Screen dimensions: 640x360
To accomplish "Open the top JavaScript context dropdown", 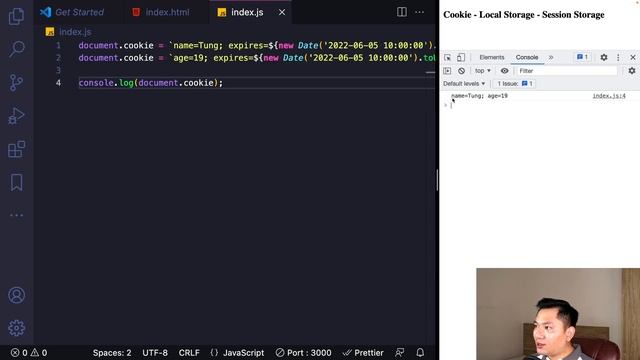I will click(x=482, y=71).
